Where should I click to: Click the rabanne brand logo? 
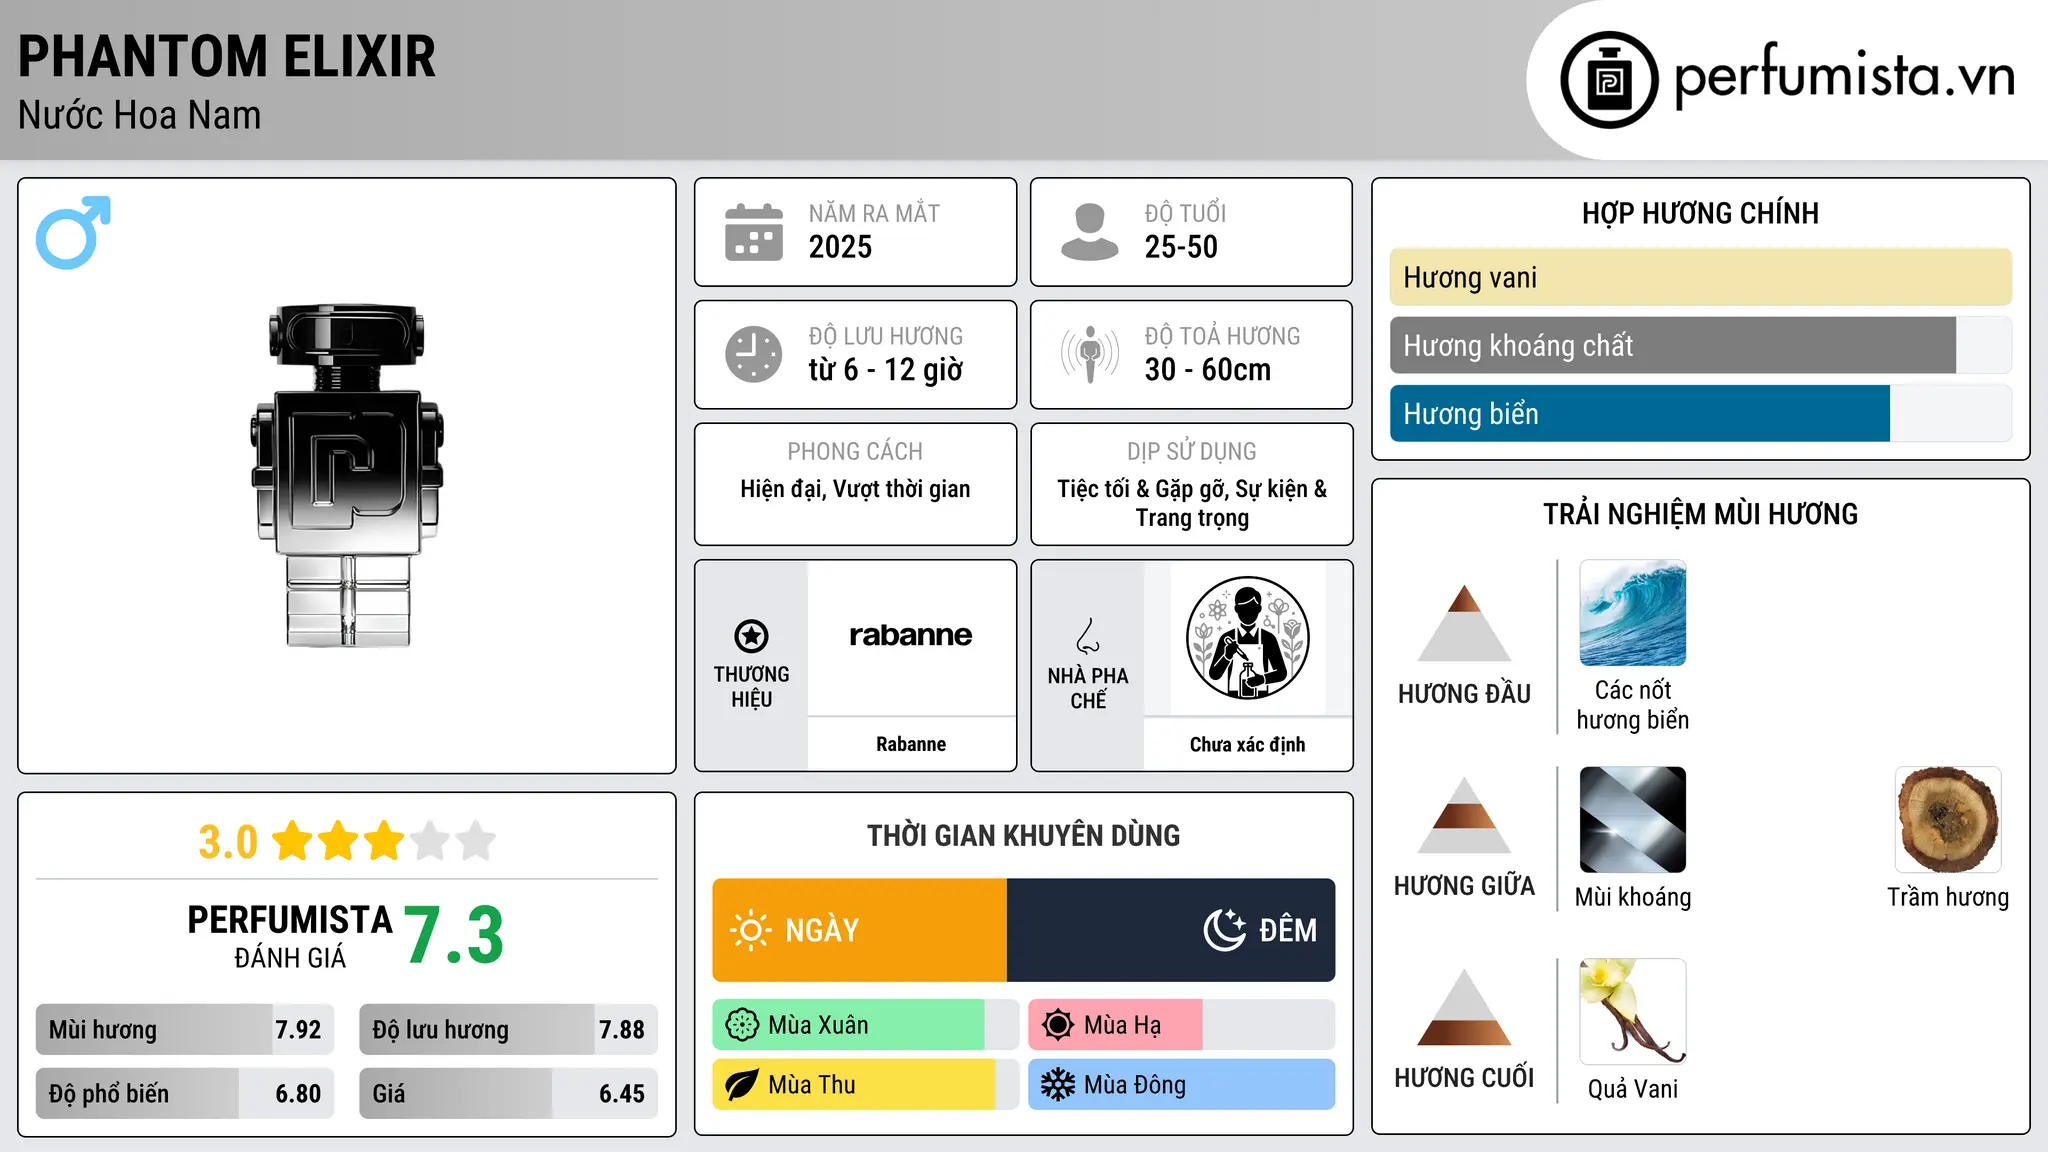click(911, 635)
